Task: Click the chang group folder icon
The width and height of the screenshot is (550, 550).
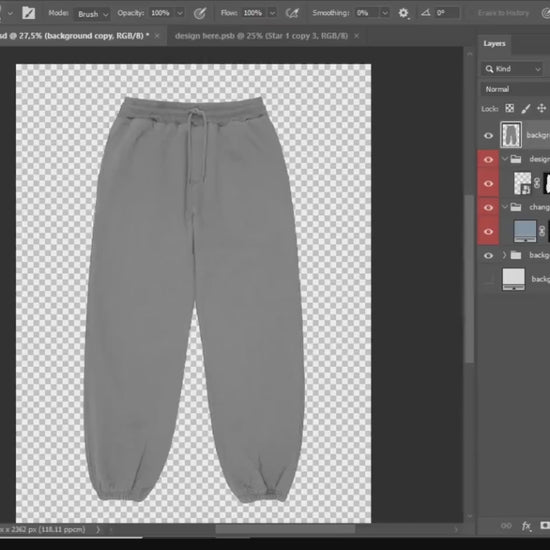Action: tap(516, 207)
